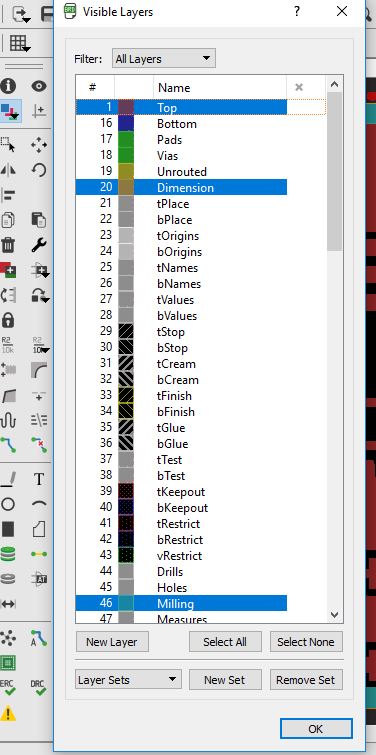Toggle visibility of the Vias layer
The image size is (376, 755).
pyautogui.click(x=181, y=156)
